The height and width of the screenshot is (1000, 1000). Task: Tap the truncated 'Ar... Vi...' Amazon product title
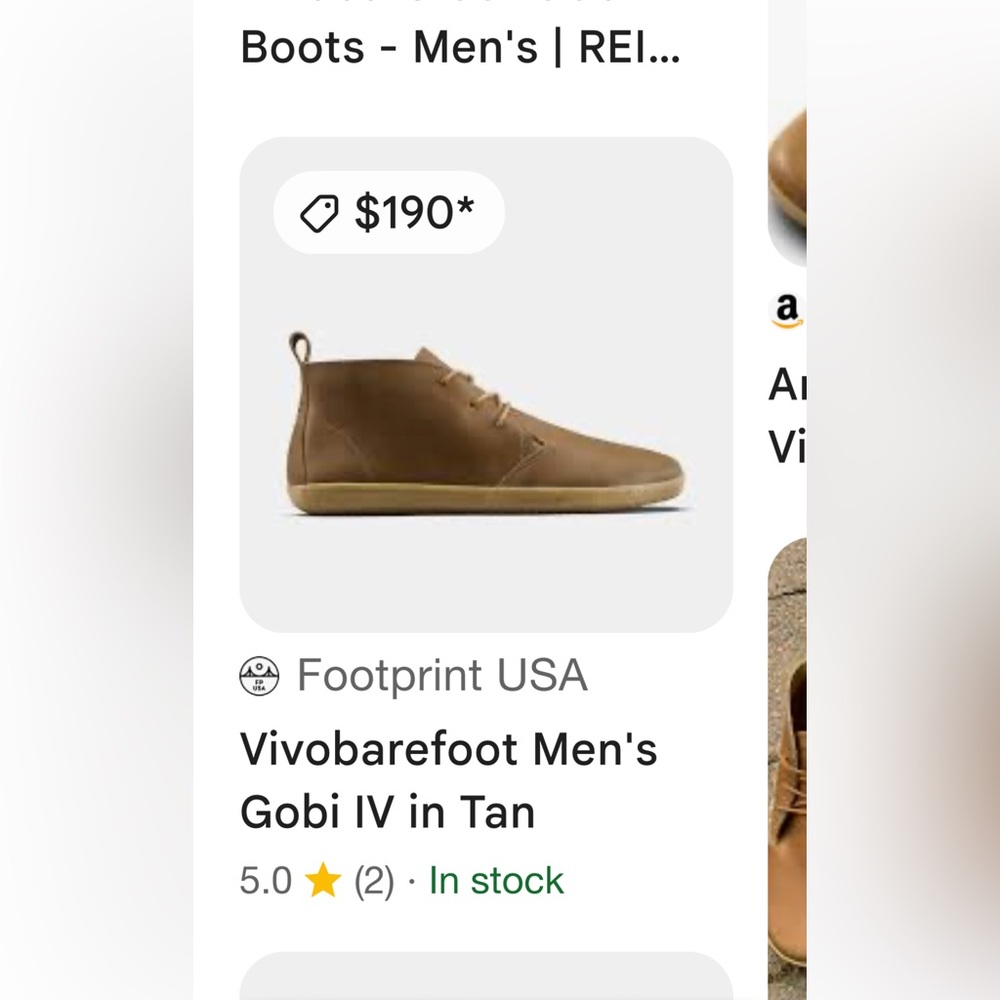click(x=785, y=415)
